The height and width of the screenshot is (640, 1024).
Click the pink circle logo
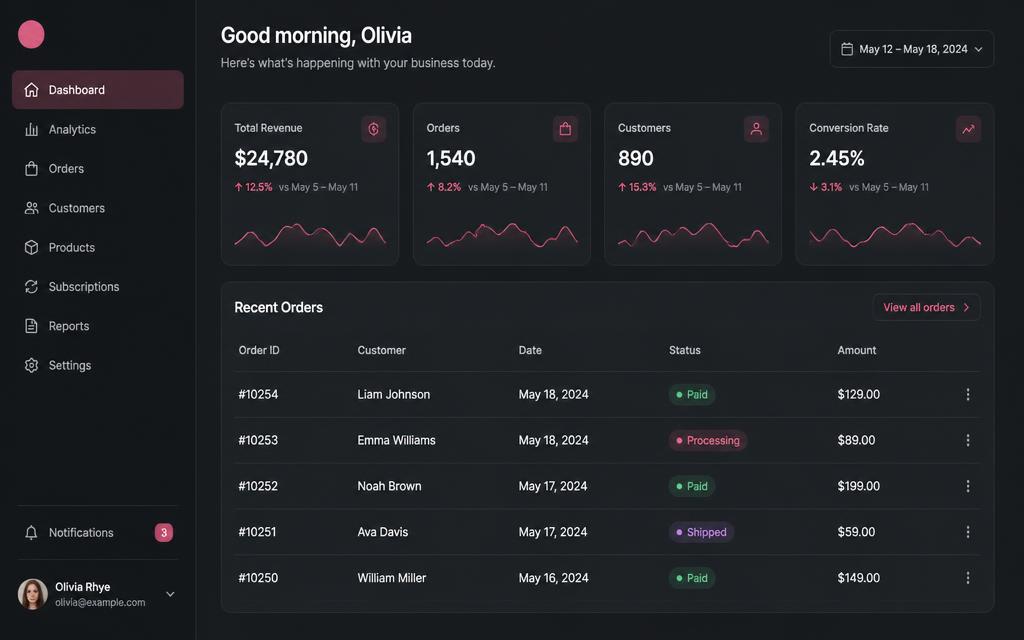coord(31,35)
